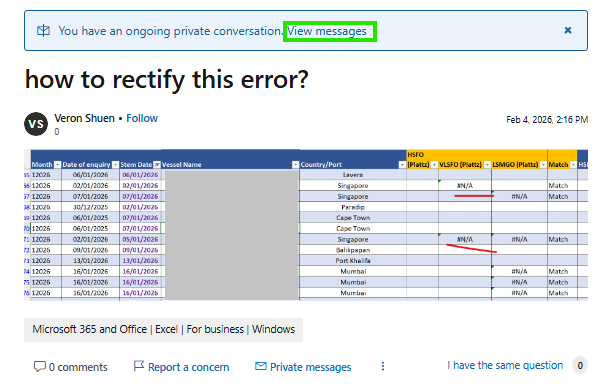Open View messages link in banner
598x389 pixels.
327,31
